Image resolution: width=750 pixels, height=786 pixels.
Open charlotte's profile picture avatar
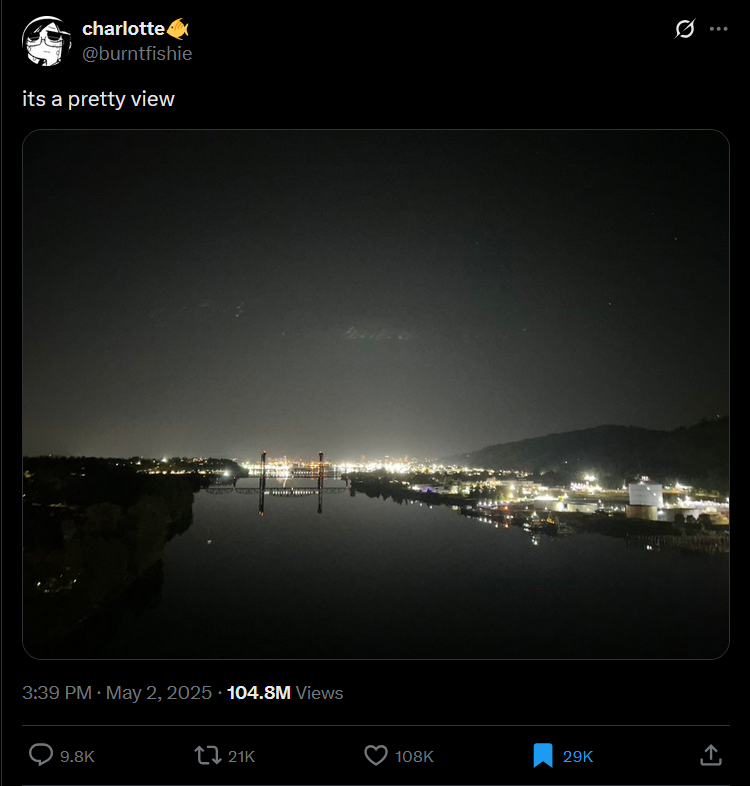click(x=45, y=41)
